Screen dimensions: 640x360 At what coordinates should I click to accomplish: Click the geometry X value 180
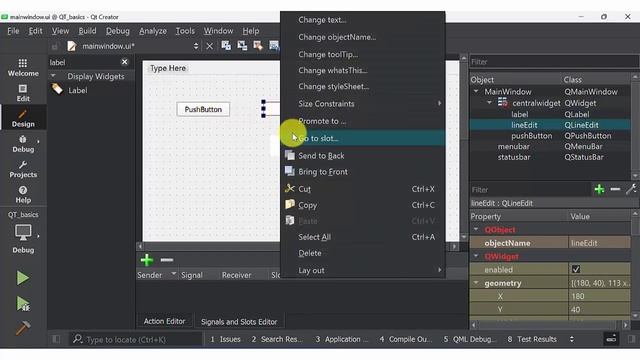[599, 296]
